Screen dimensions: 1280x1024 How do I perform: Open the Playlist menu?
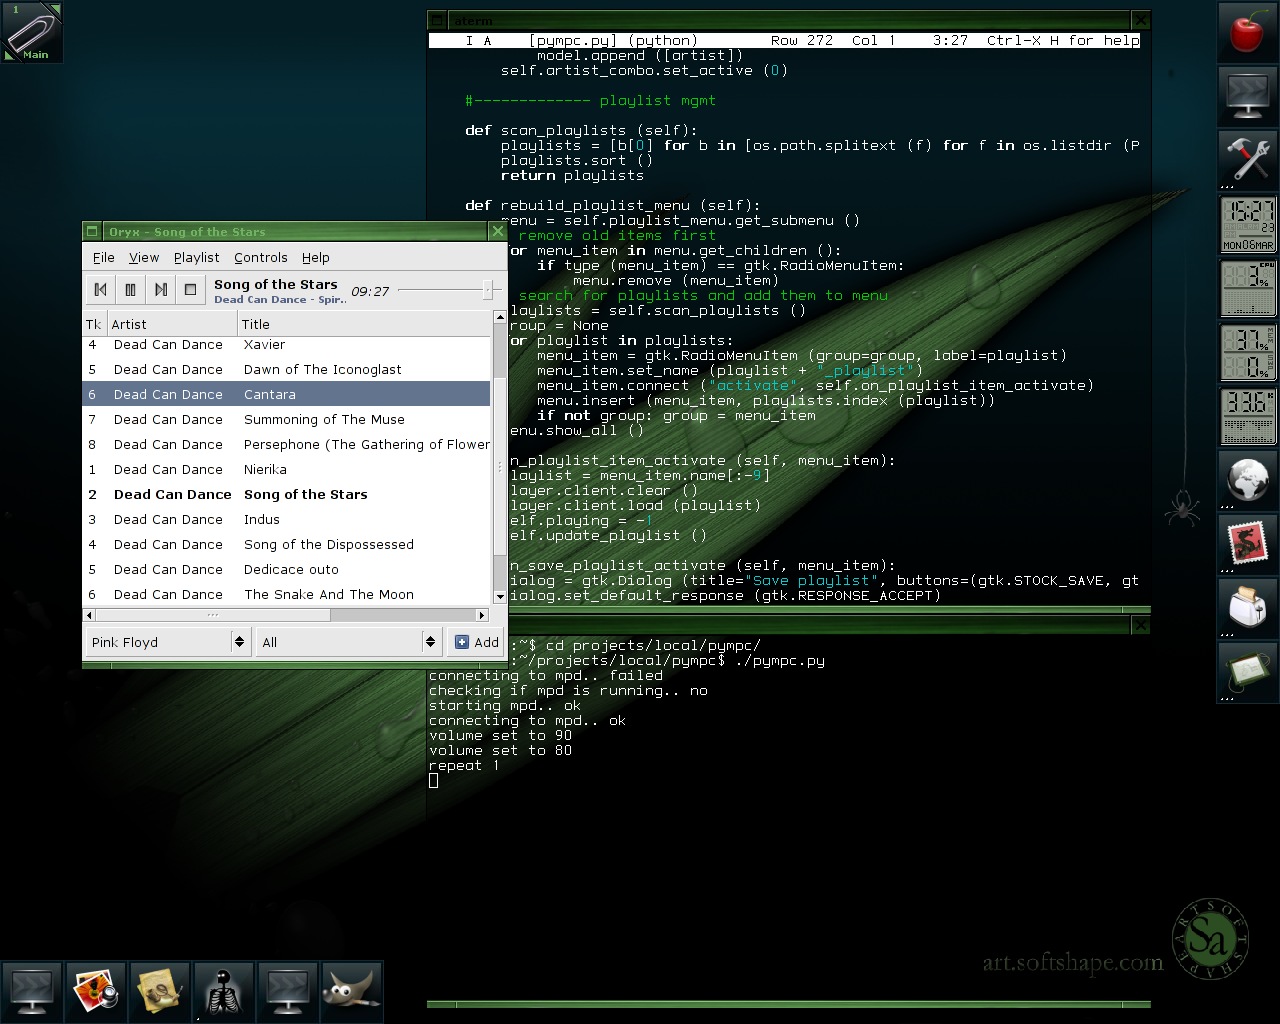click(196, 257)
